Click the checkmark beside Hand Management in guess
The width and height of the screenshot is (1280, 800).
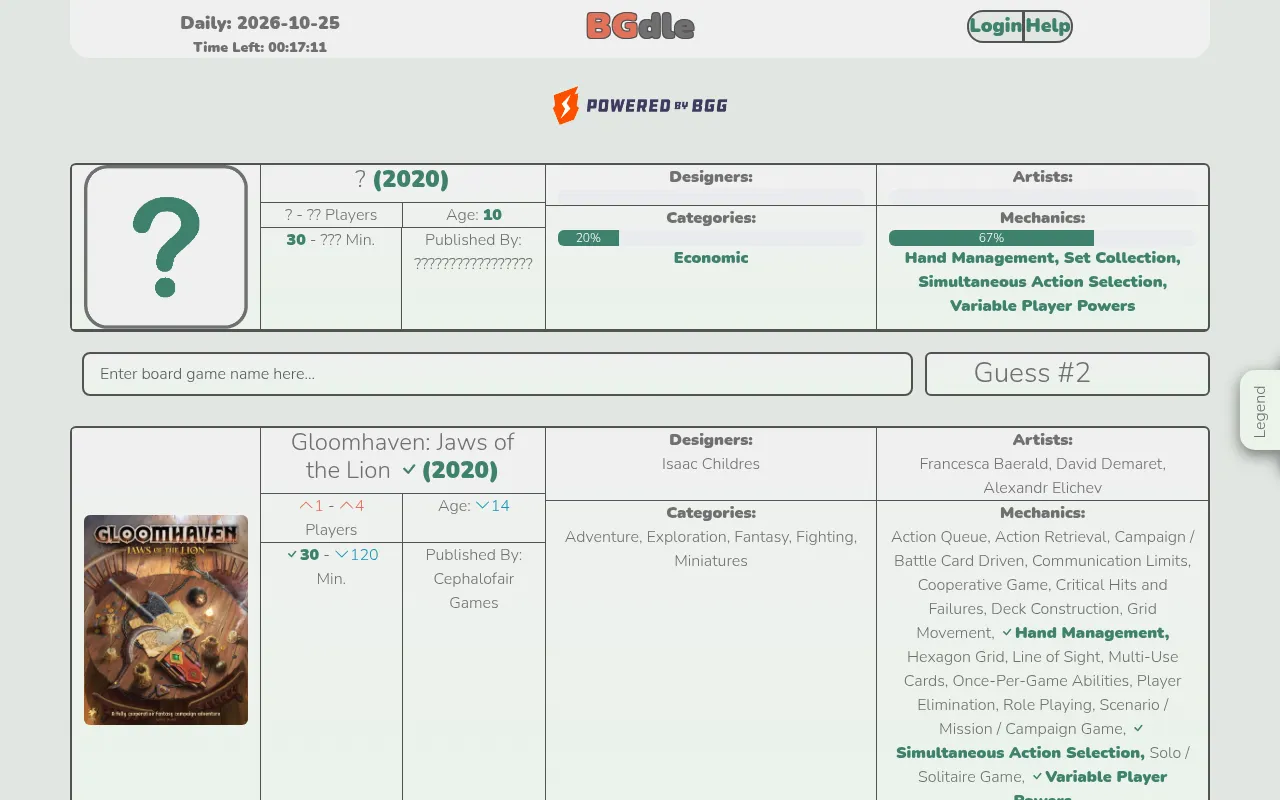[x=1007, y=633]
